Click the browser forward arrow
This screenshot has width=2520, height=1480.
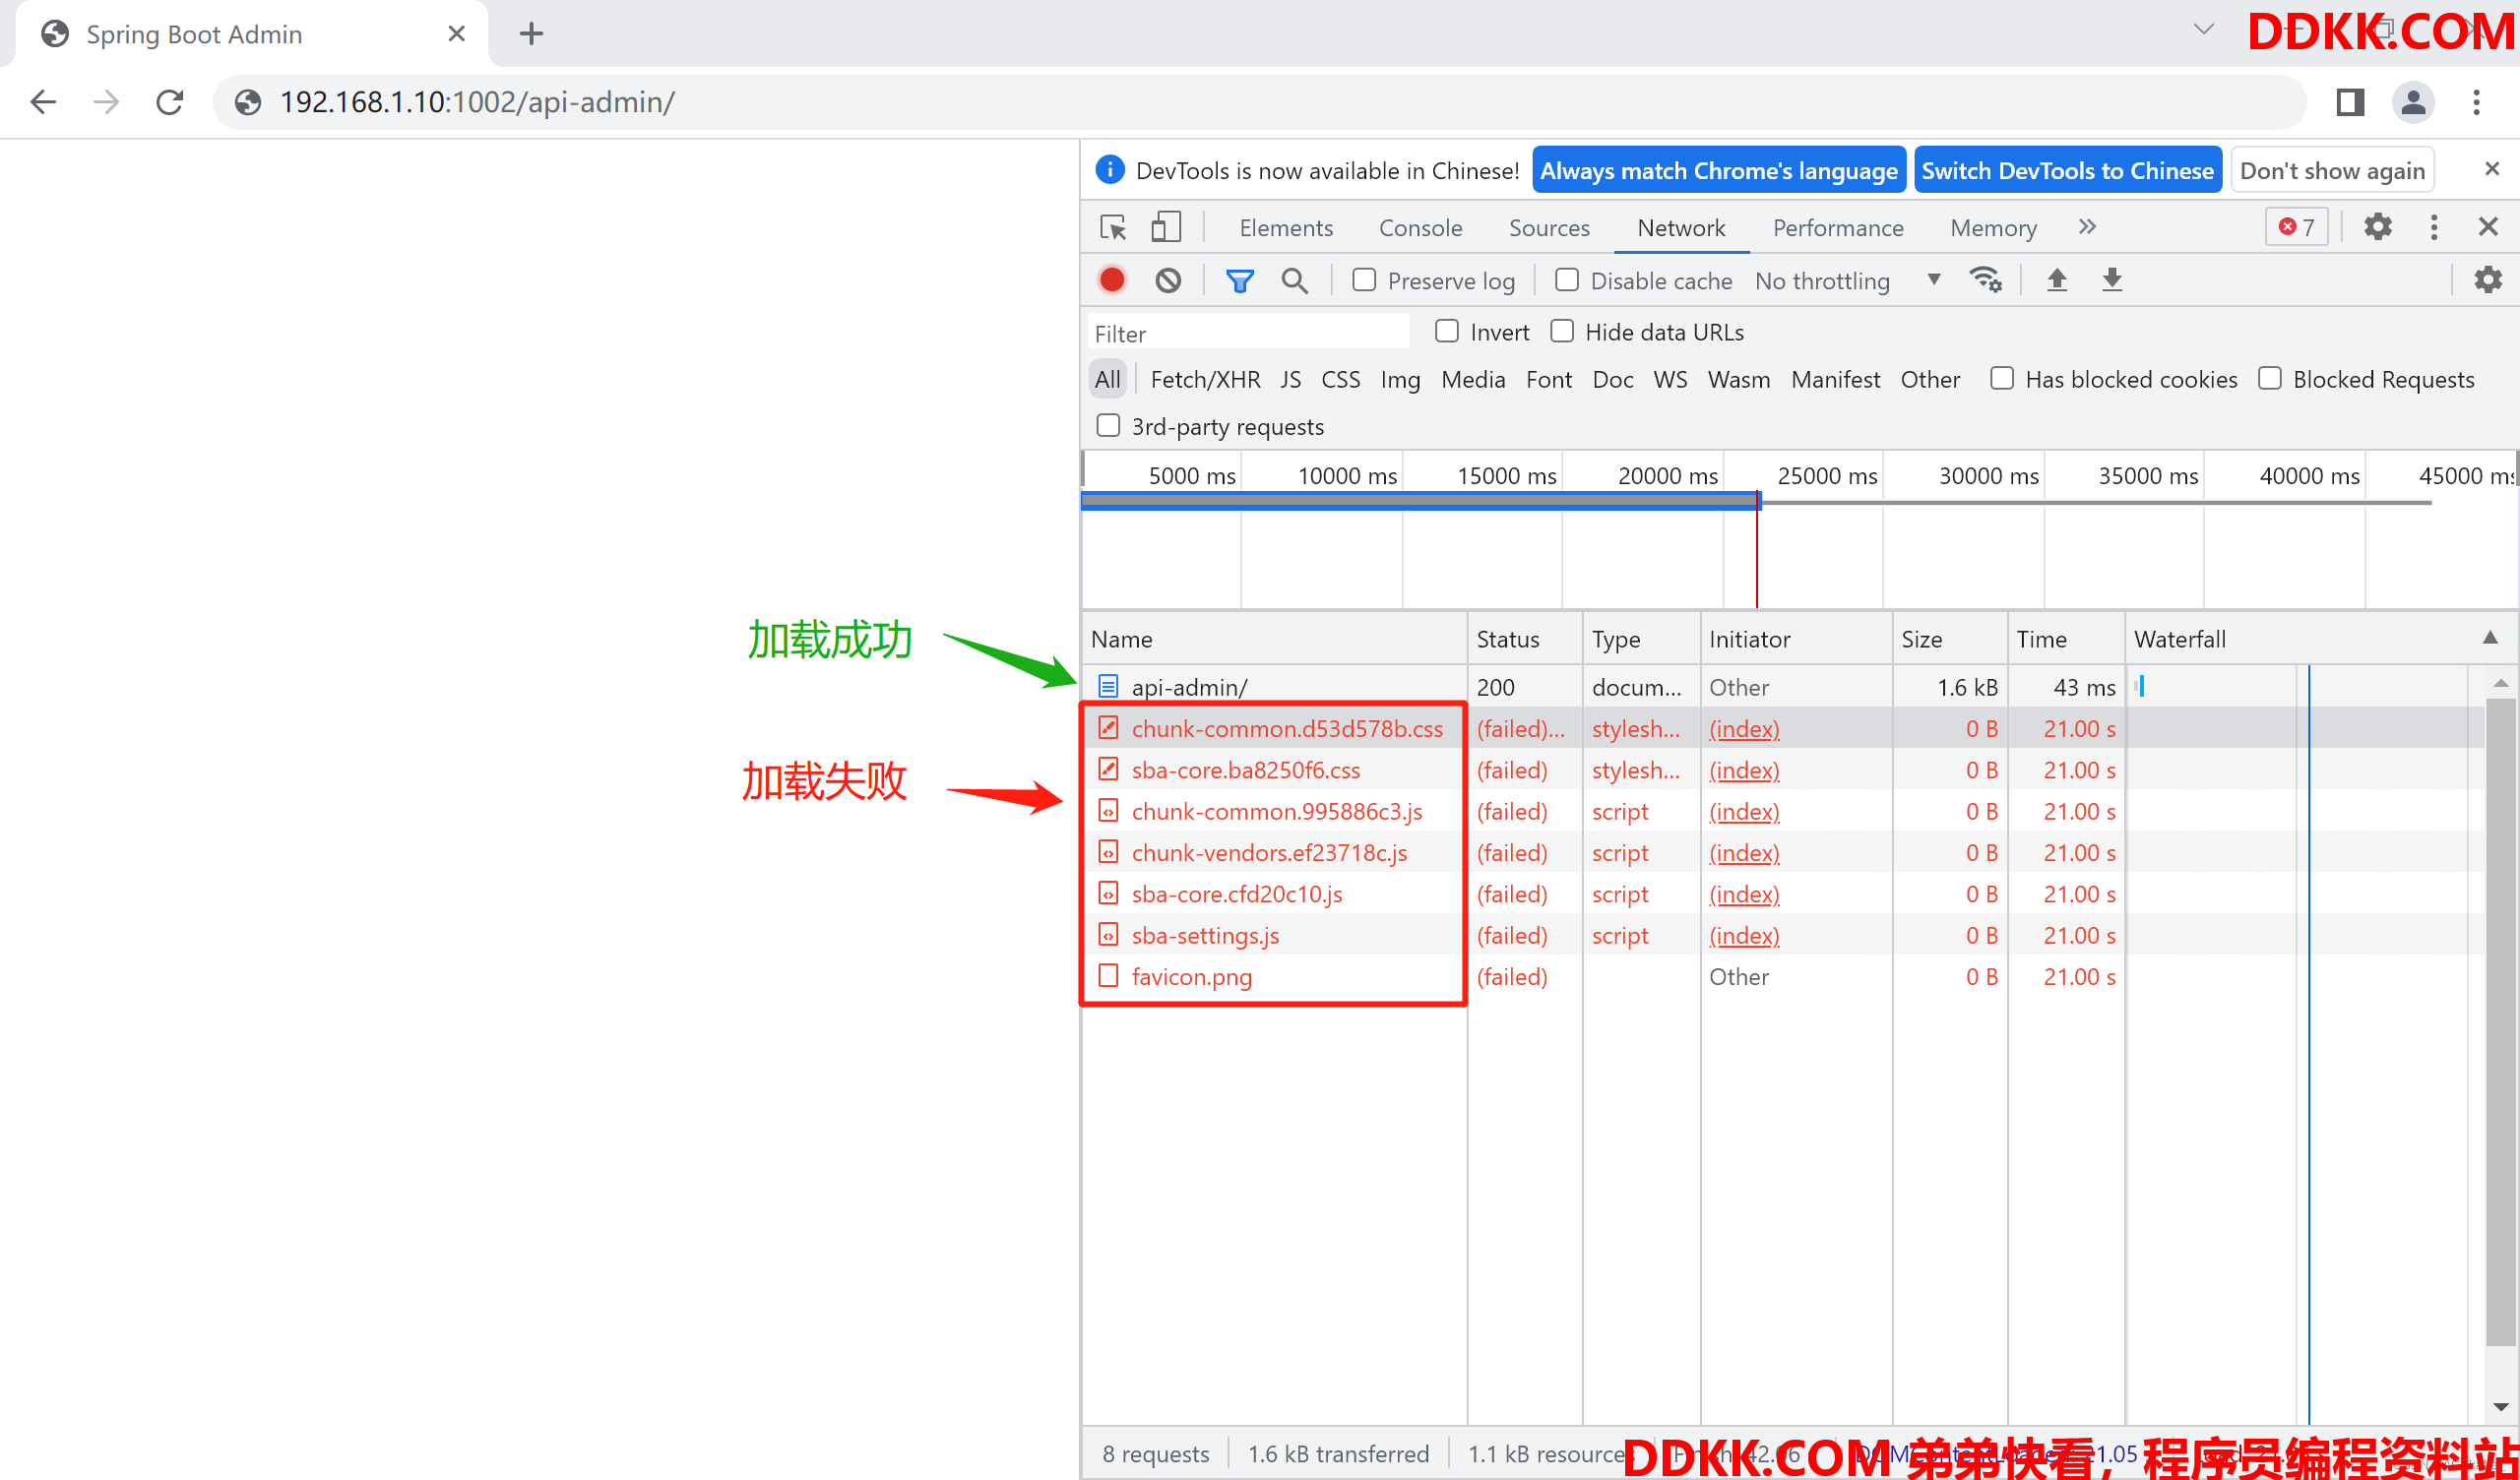[x=106, y=102]
